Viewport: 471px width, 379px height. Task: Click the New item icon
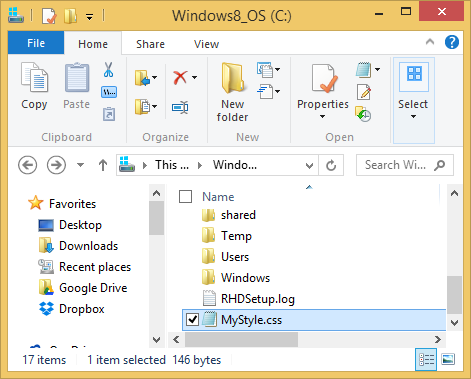[265, 69]
